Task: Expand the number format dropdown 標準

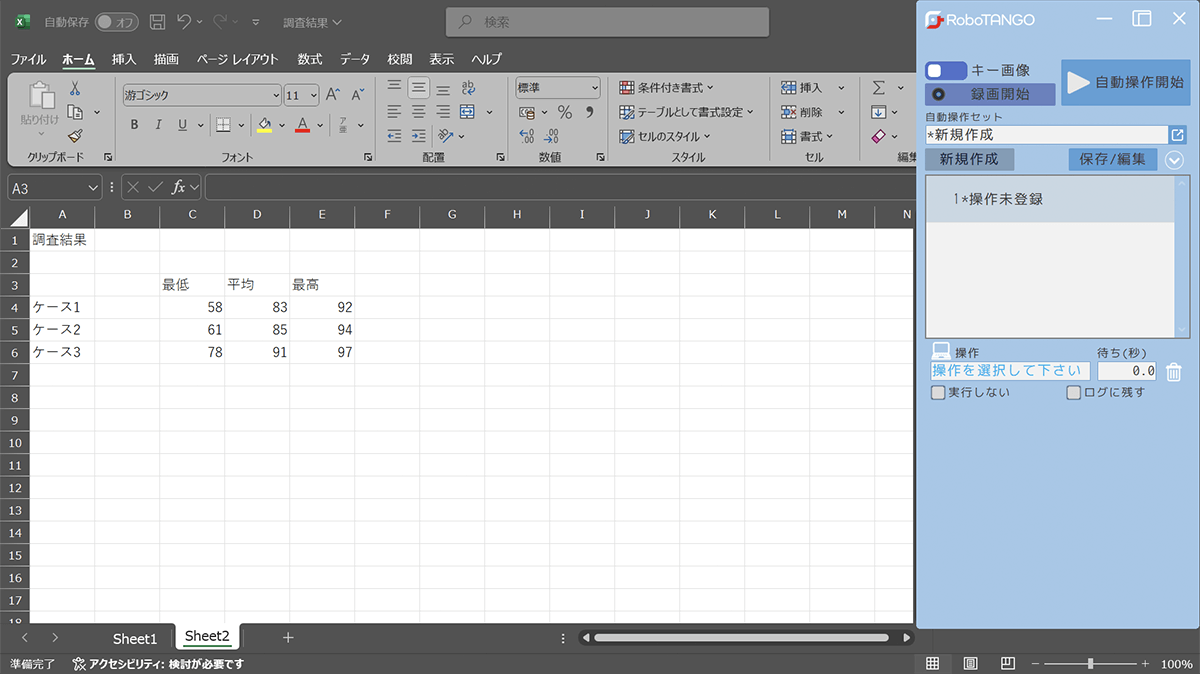Action: pos(594,88)
